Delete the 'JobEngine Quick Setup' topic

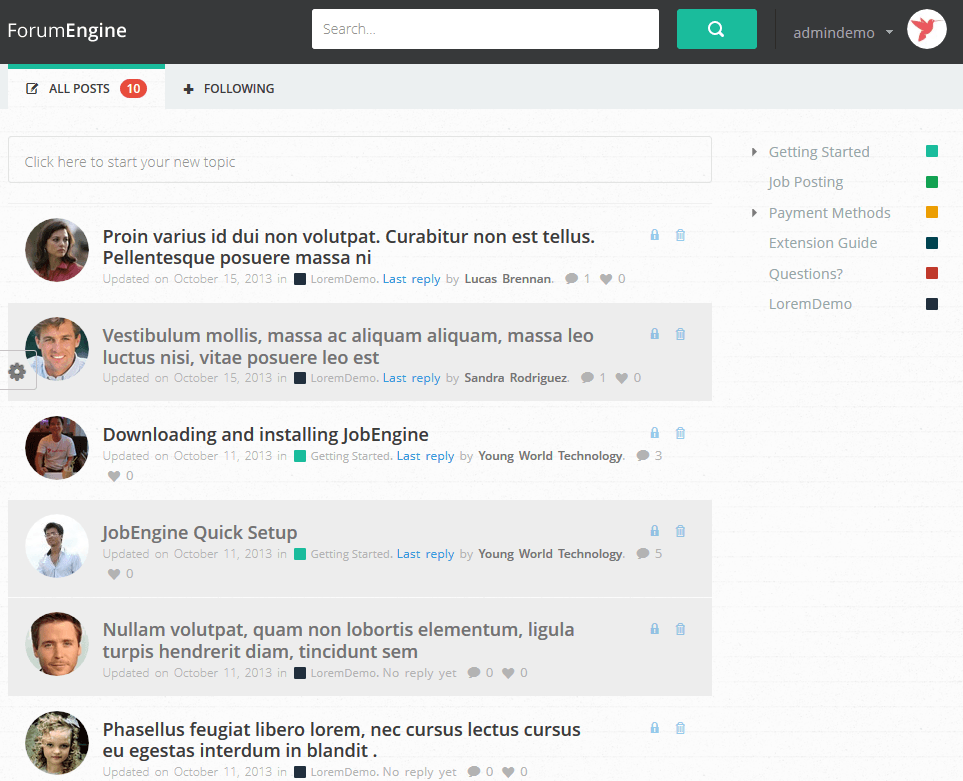[680, 530]
